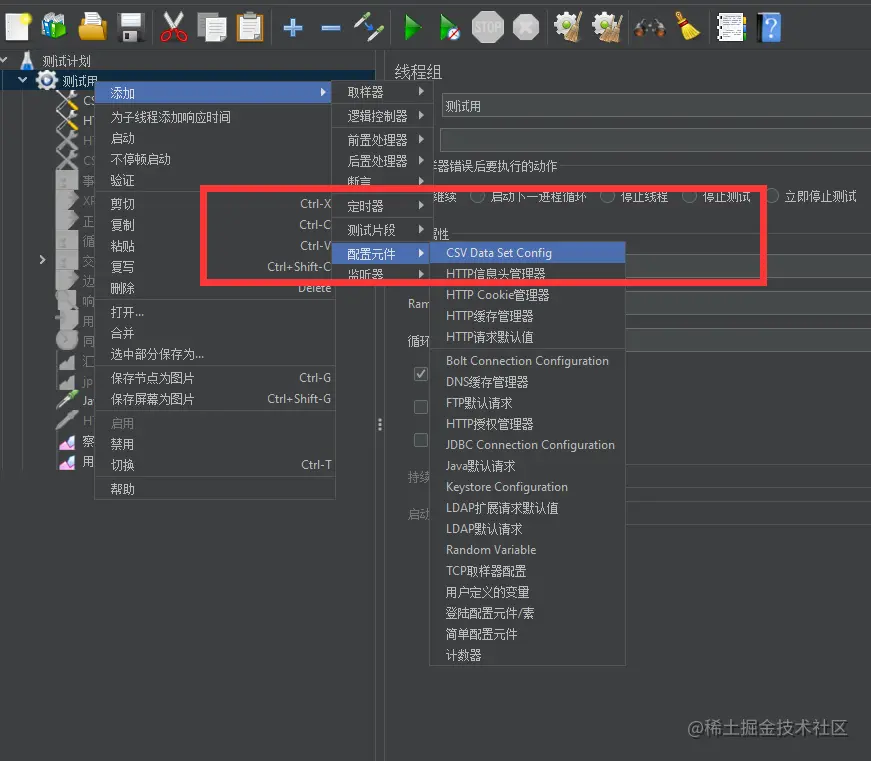Screen dimensions: 871x761
Task: Click the 名称 field containing 测试用
Action: click(657, 106)
